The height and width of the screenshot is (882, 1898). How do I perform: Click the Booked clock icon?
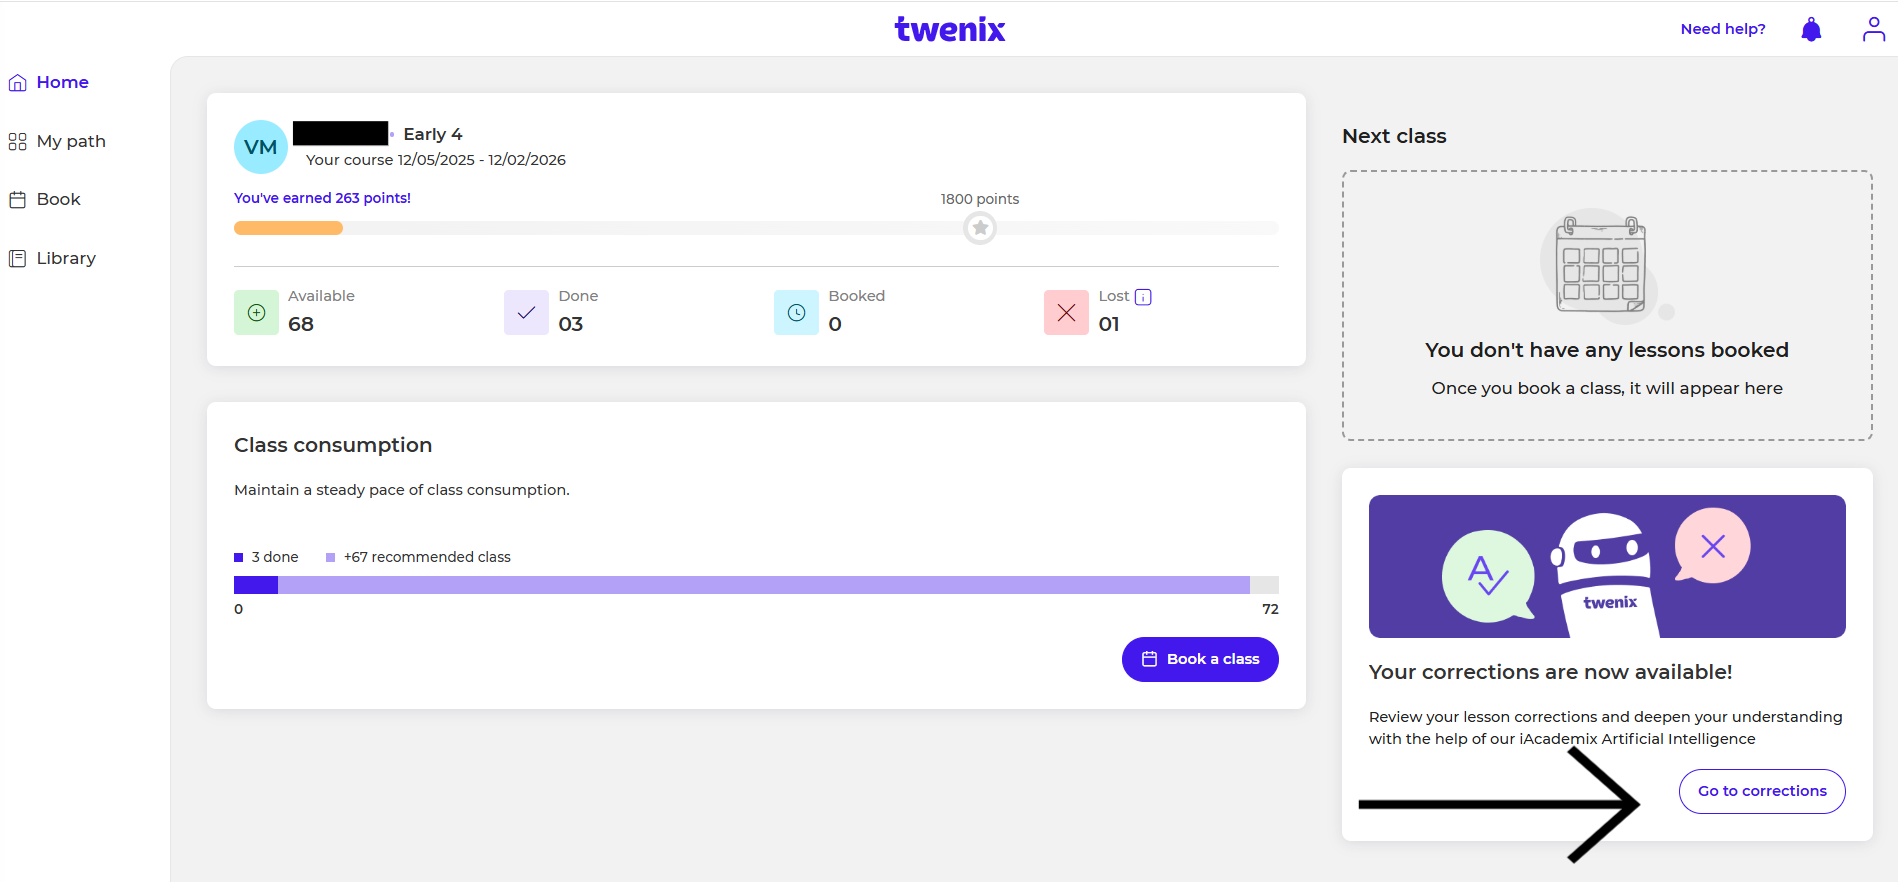point(796,313)
